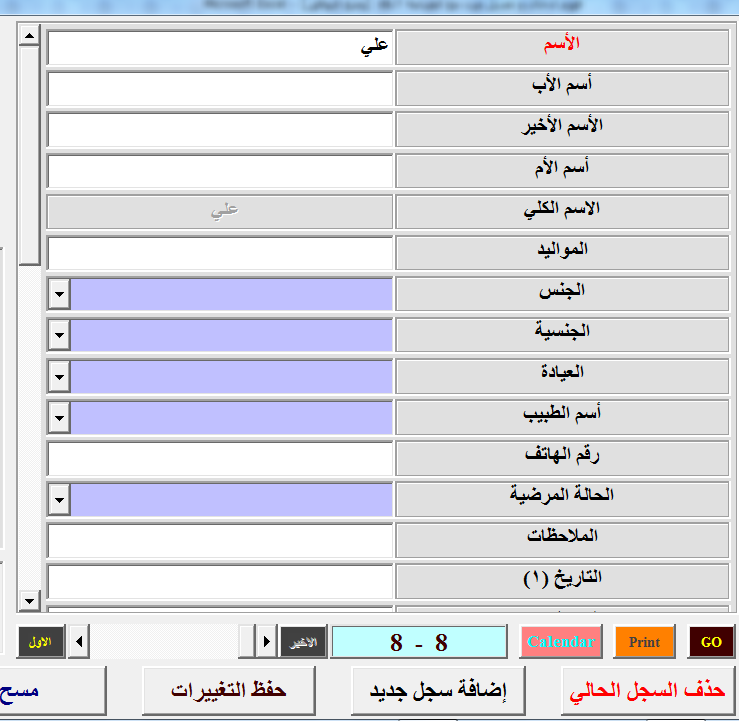
Task: Jump to first record with الأول button
Action: [x=41, y=641]
